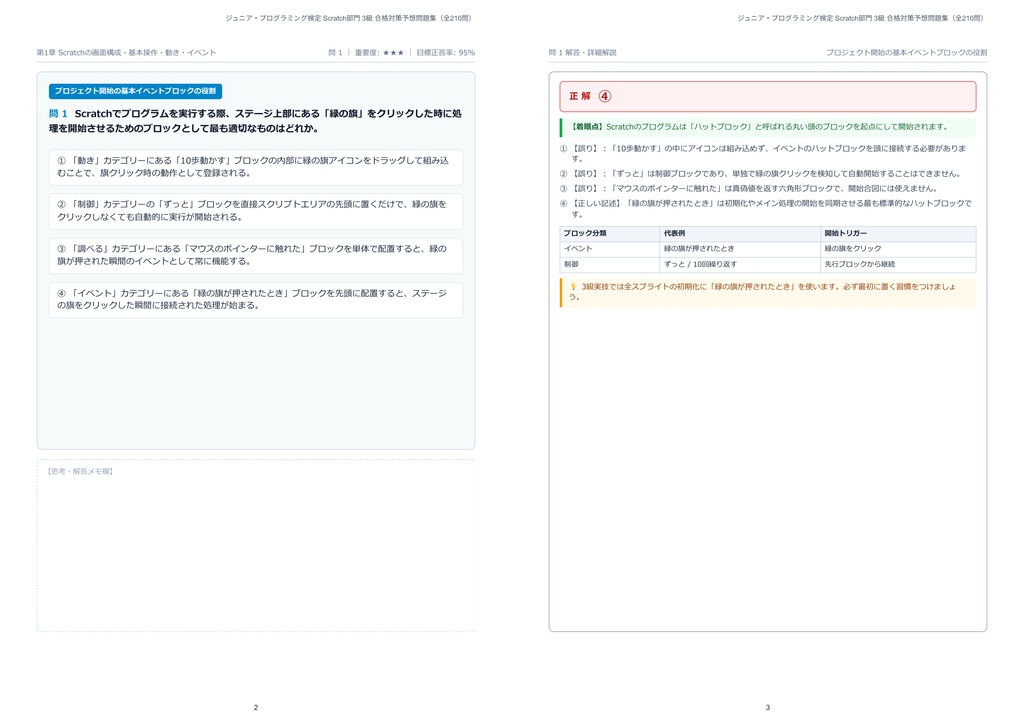Screen dimensions: 1024x724
Task: Click explanation ③ 【誤り】 about 「マウスのポインターに触れた」
Action: [x=748, y=189]
